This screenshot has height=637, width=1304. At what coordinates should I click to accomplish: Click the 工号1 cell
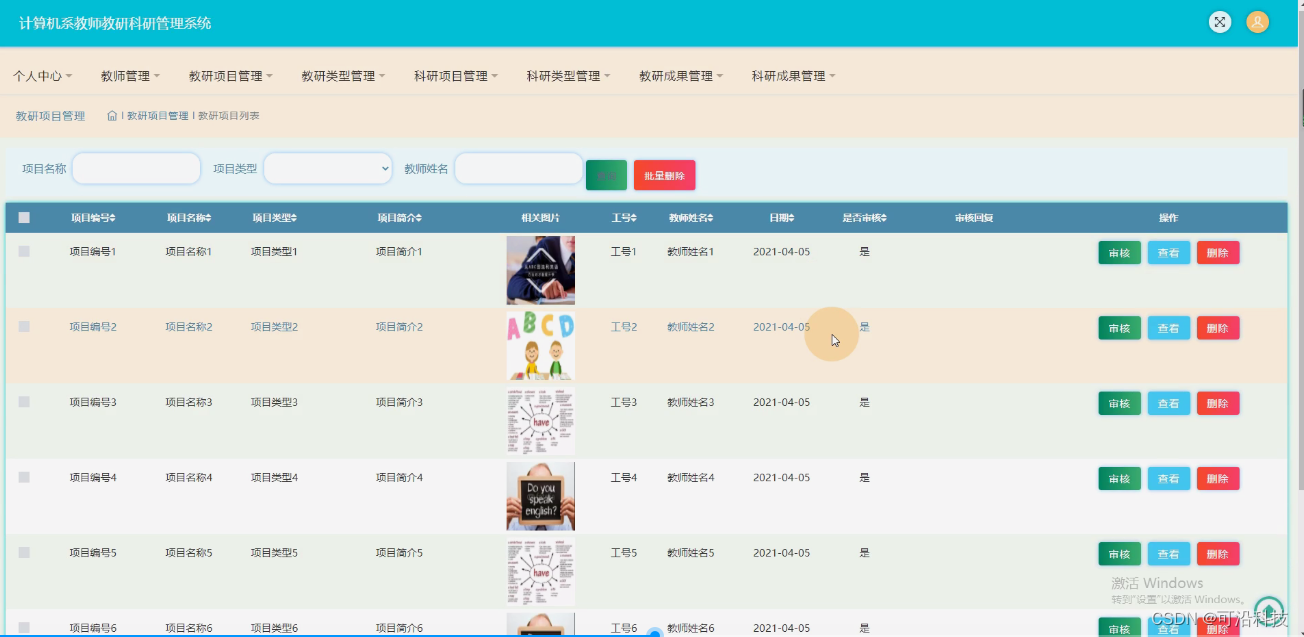pos(624,251)
